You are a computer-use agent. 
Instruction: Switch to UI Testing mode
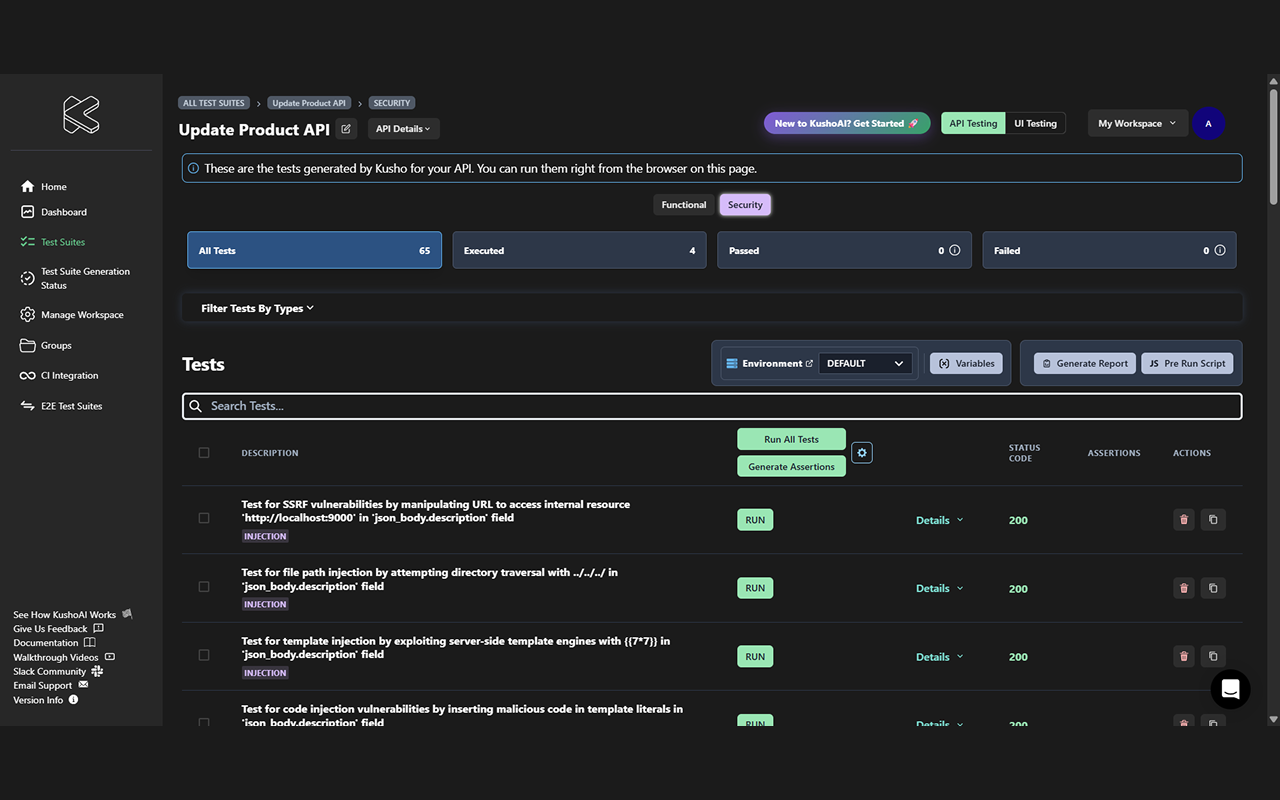[1035, 124]
